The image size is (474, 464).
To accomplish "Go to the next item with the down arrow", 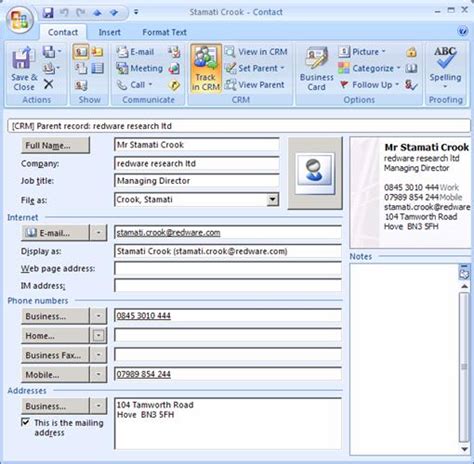I will [x=114, y=13].
